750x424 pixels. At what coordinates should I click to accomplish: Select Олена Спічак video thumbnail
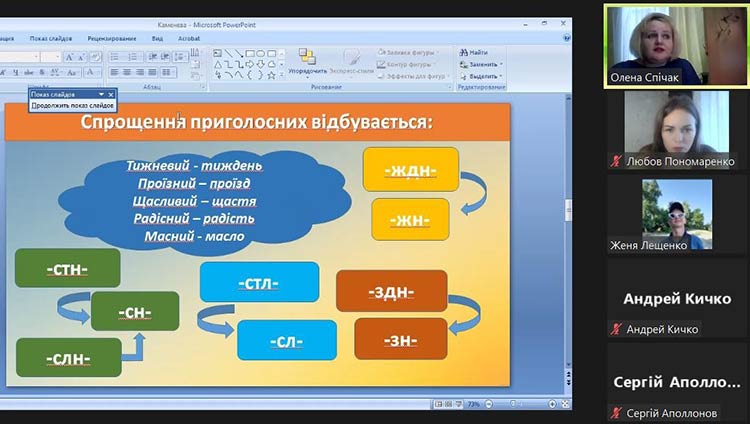(677, 46)
